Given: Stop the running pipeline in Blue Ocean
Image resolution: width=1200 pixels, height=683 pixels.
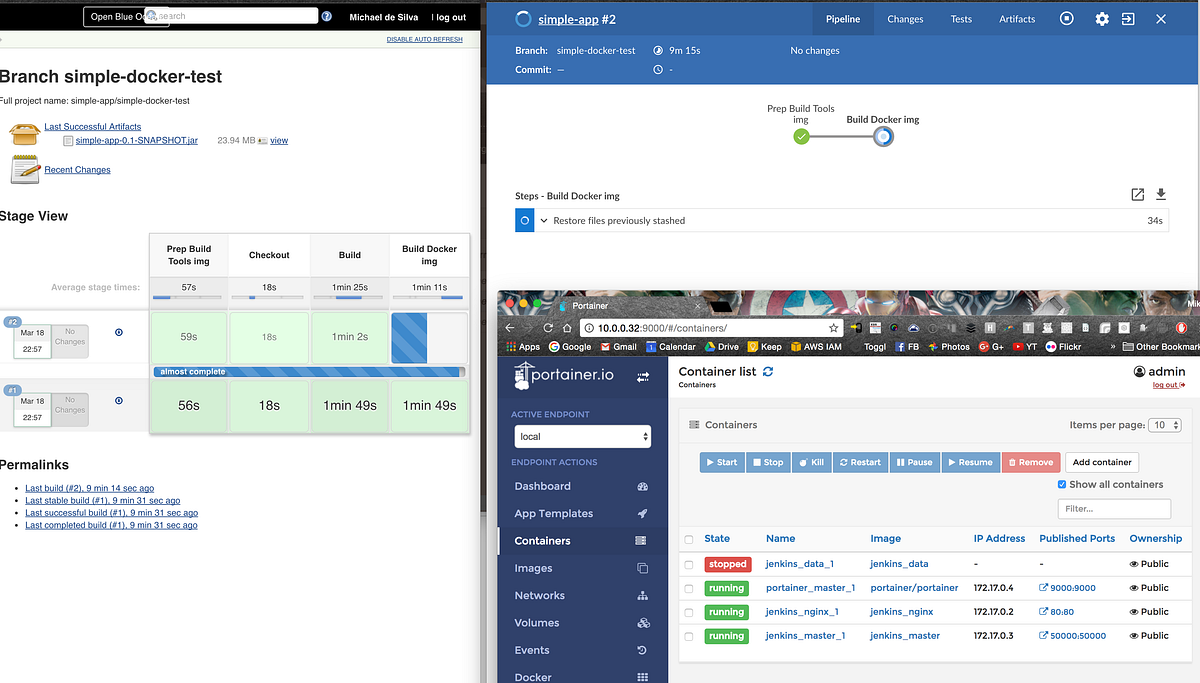Looking at the screenshot, I should (1066, 18).
